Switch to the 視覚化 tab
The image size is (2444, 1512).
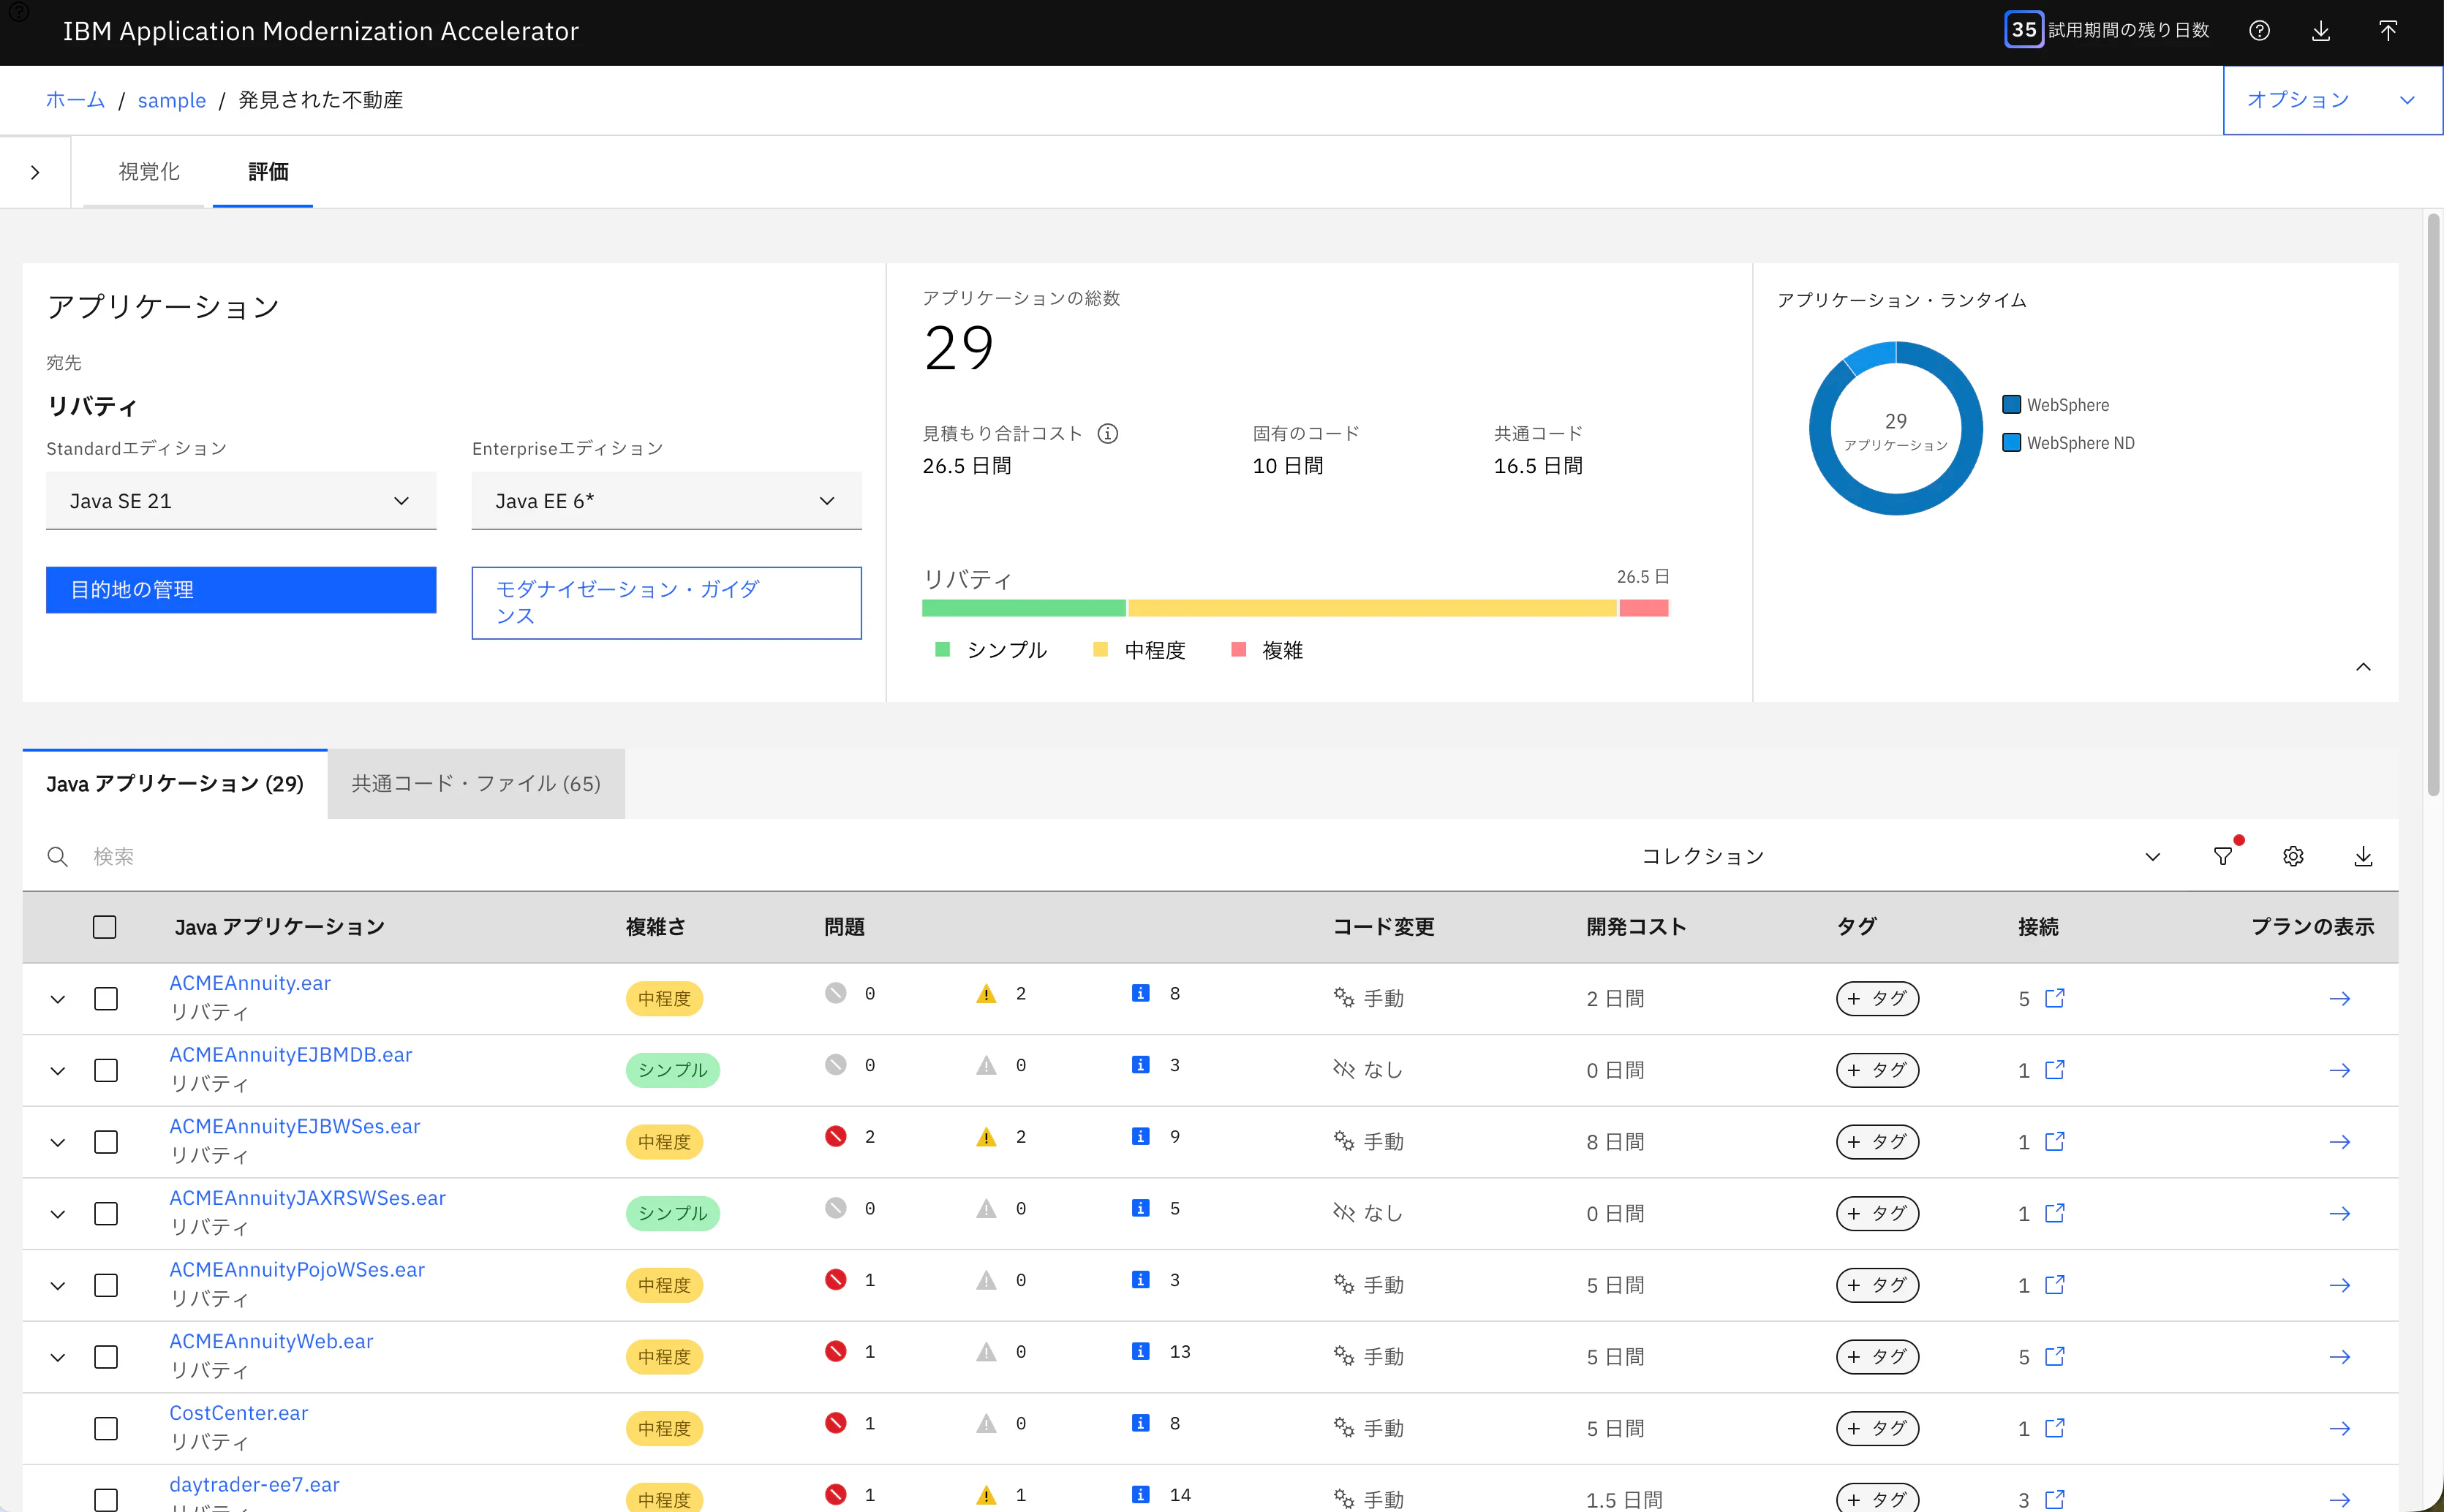click(x=149, y=172)
